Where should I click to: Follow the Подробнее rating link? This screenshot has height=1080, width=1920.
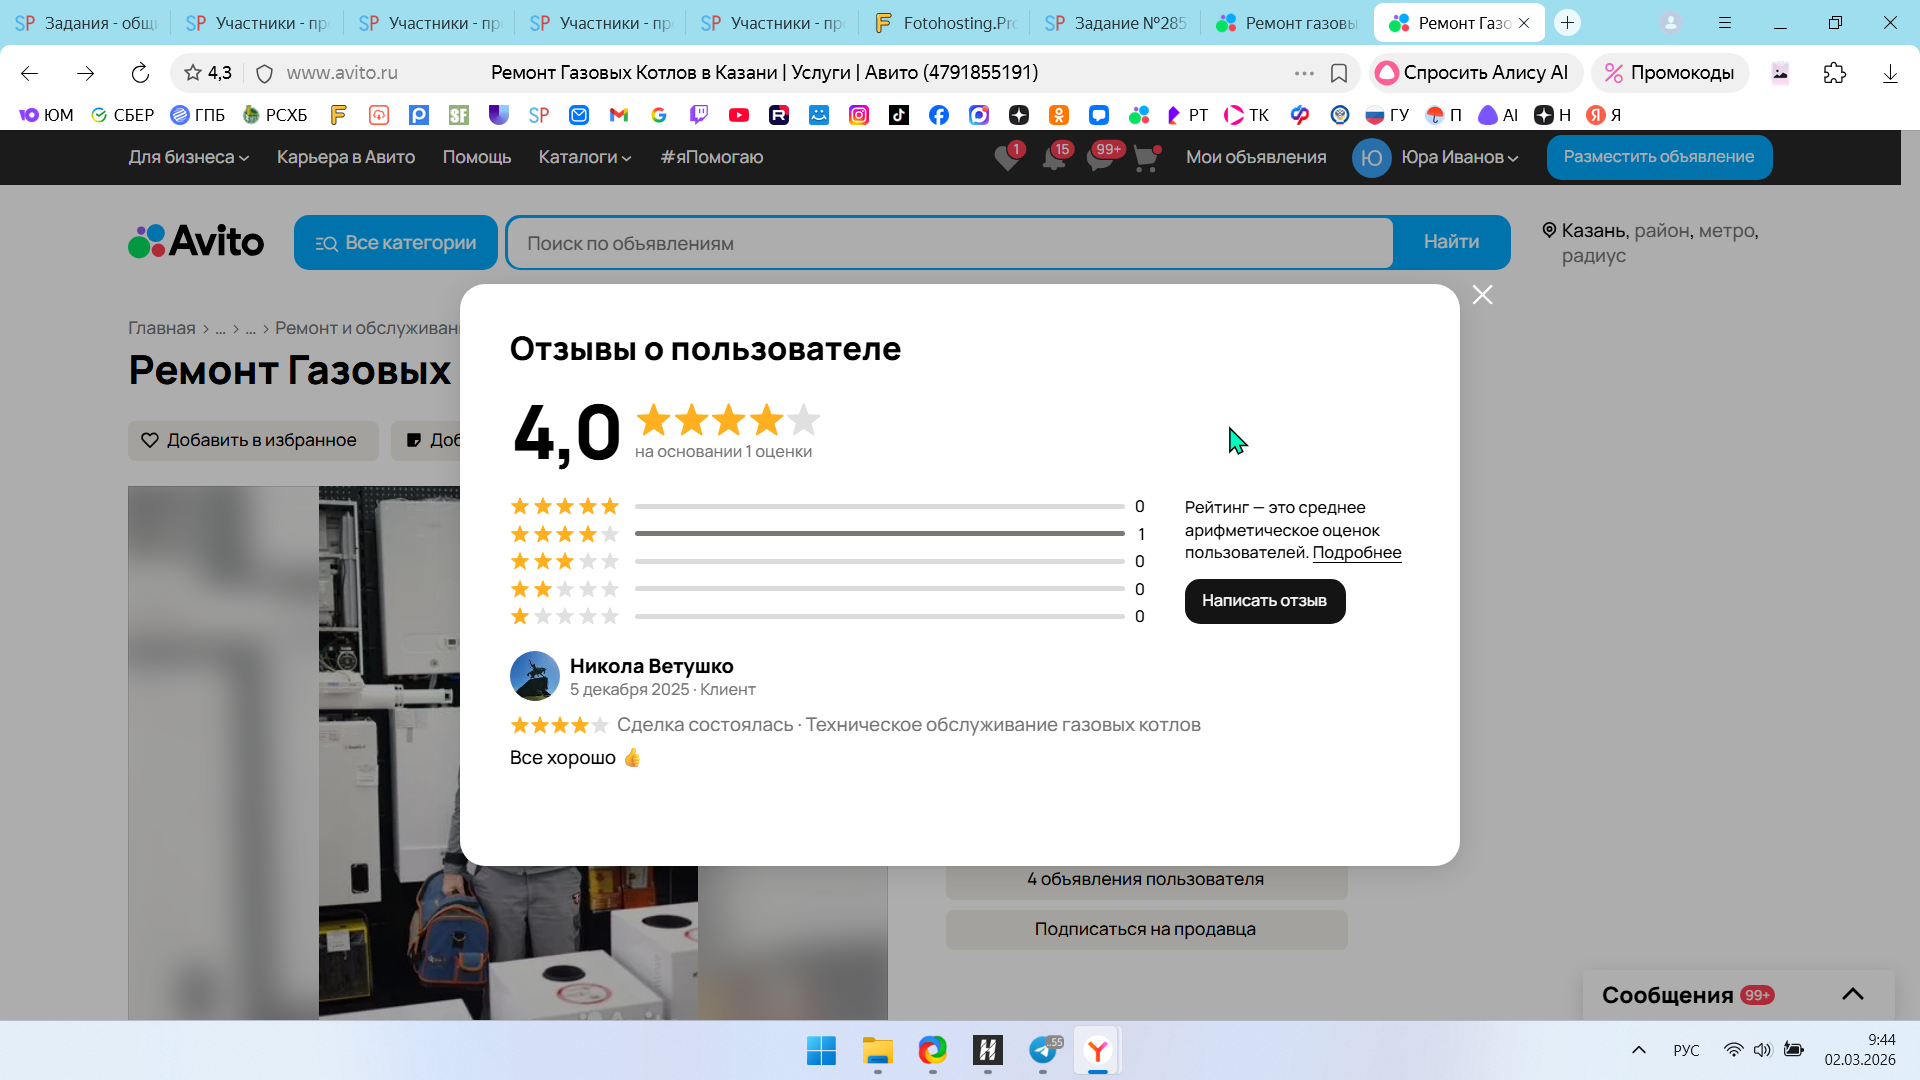[1356, 553]
